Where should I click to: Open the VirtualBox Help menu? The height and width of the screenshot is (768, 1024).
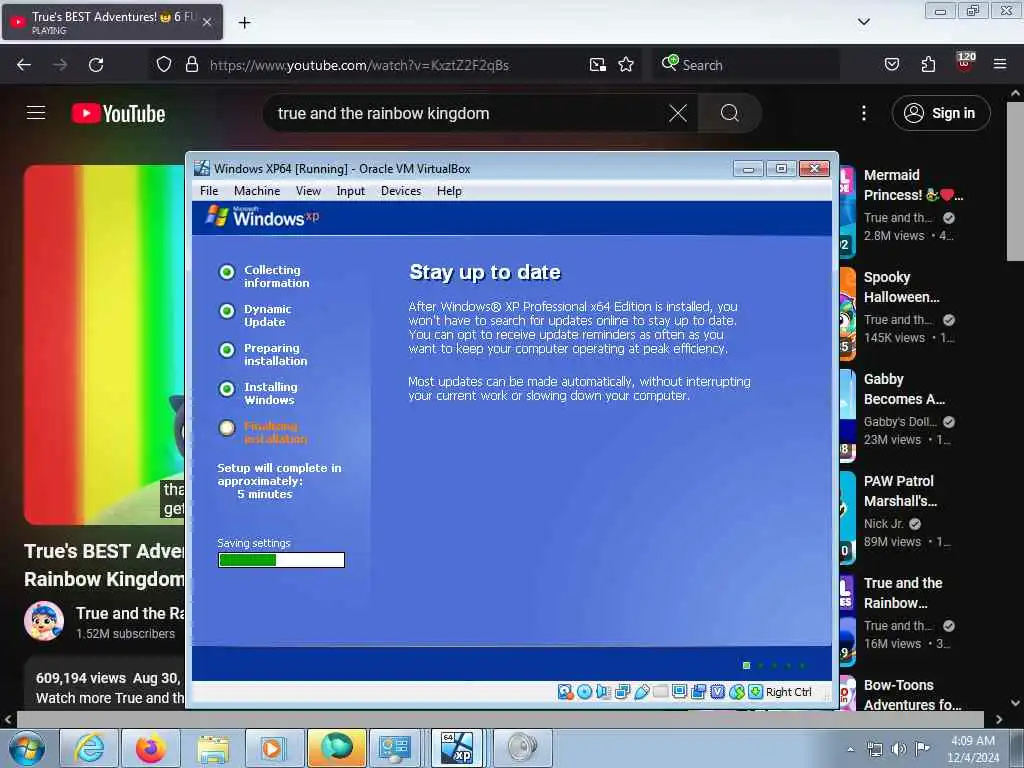click(x=449, y=191)
